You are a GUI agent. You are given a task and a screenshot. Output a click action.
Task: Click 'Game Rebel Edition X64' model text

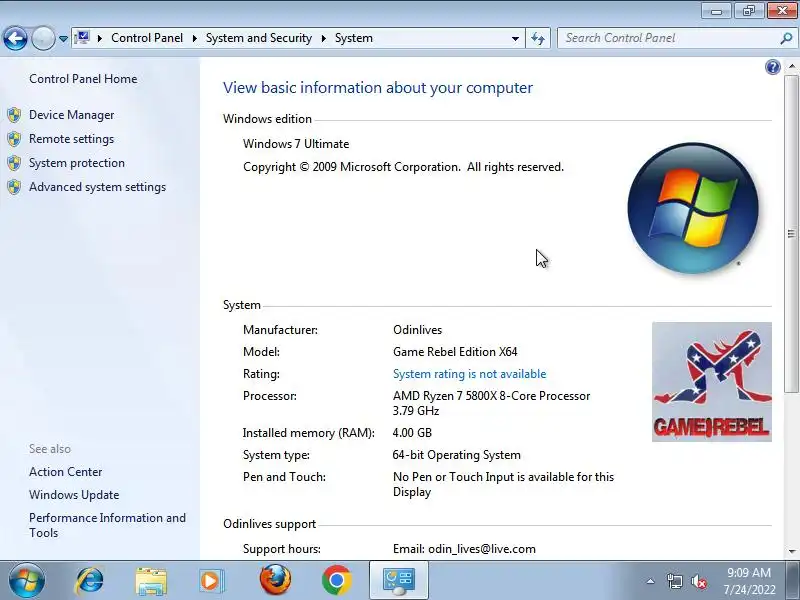point(455,352)
